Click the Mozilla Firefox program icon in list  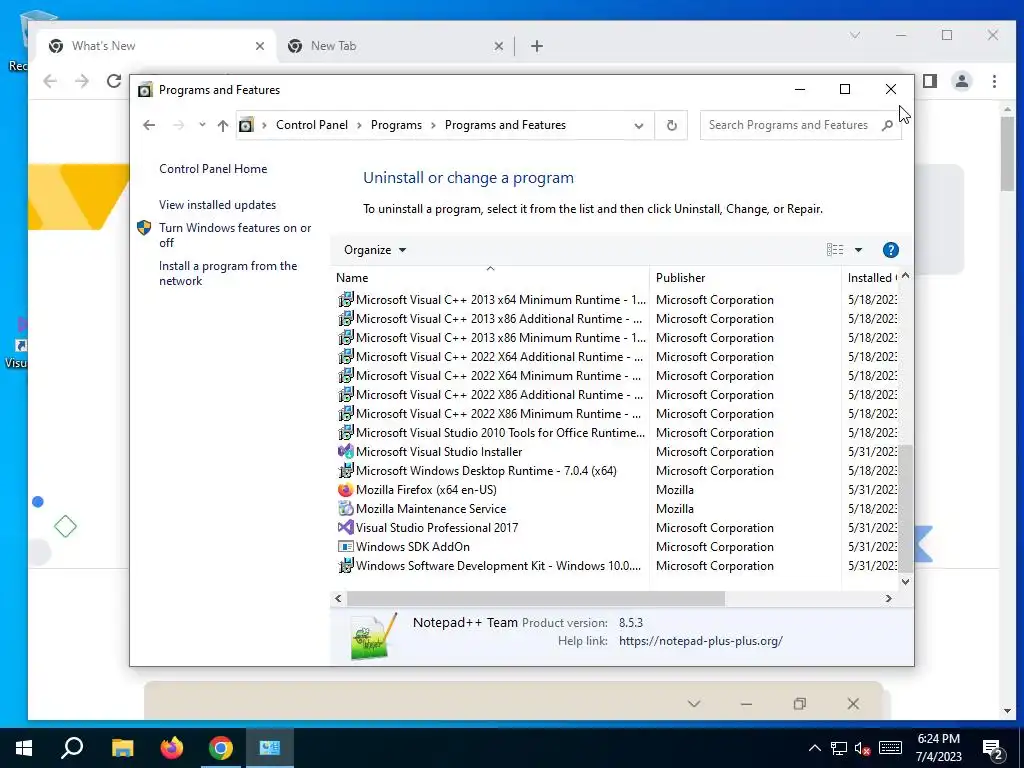pos(345,489)
